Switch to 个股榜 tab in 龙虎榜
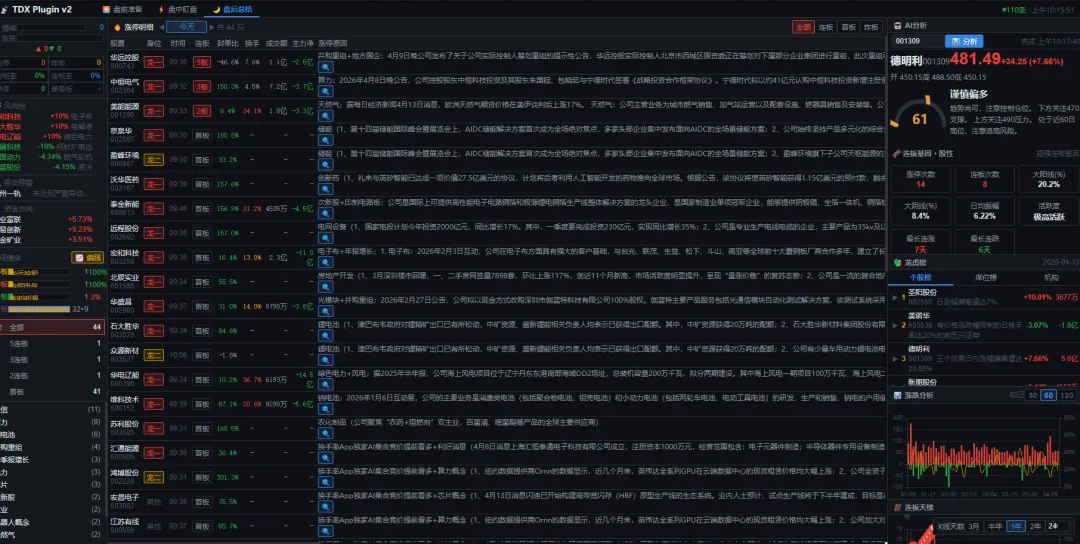 [x=920, y=278]
